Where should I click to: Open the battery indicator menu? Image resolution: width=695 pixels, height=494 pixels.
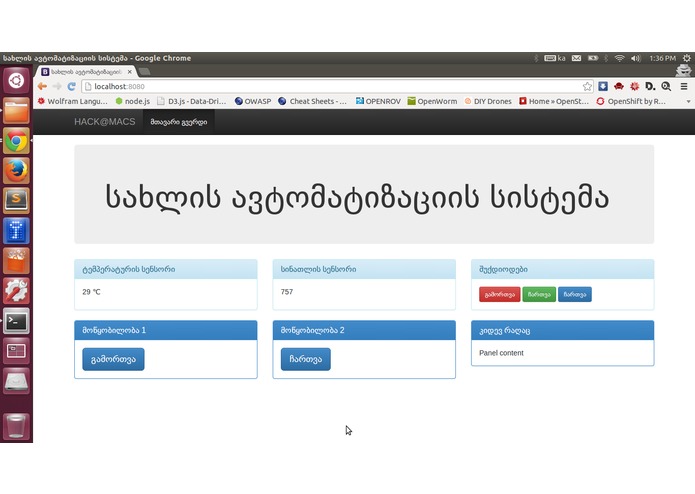tap(593, 58)
